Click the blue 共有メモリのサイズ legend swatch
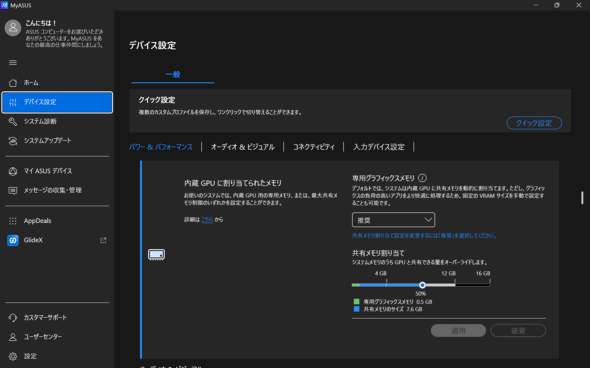 point(356,309)
